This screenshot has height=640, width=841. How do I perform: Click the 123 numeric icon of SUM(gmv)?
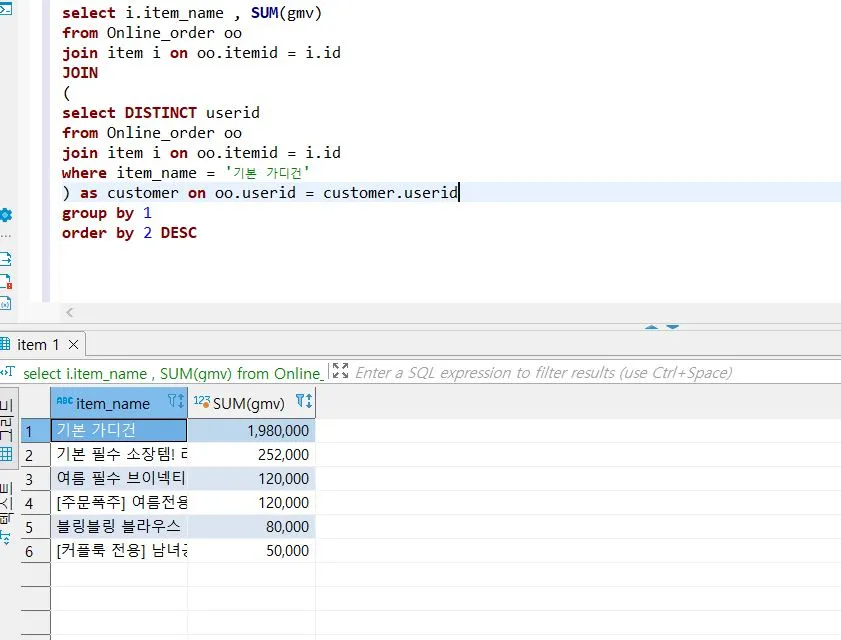pyautogui.click(x=202, y=401)
